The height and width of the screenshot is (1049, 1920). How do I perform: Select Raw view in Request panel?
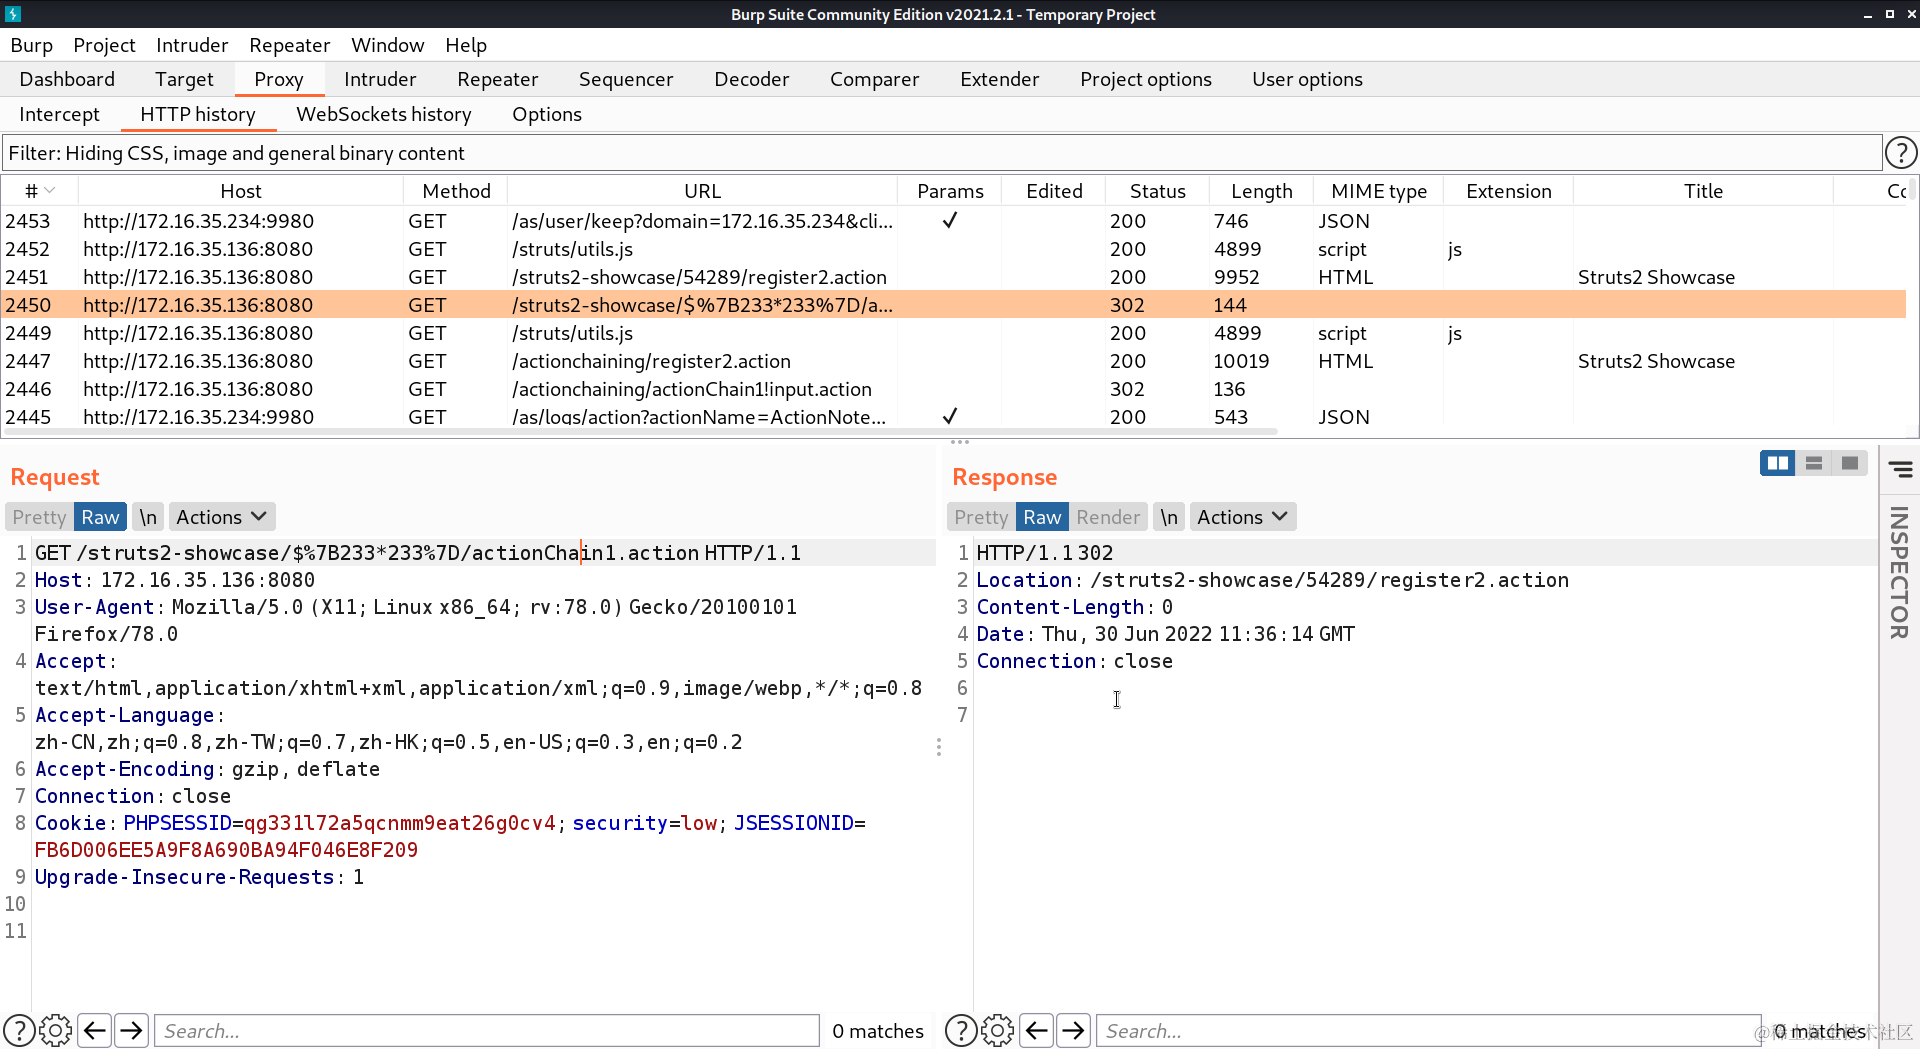100,517
